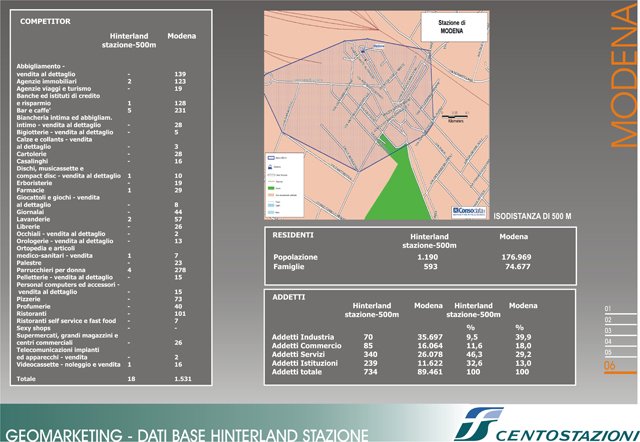Go to page index 02

coord(608,320)
